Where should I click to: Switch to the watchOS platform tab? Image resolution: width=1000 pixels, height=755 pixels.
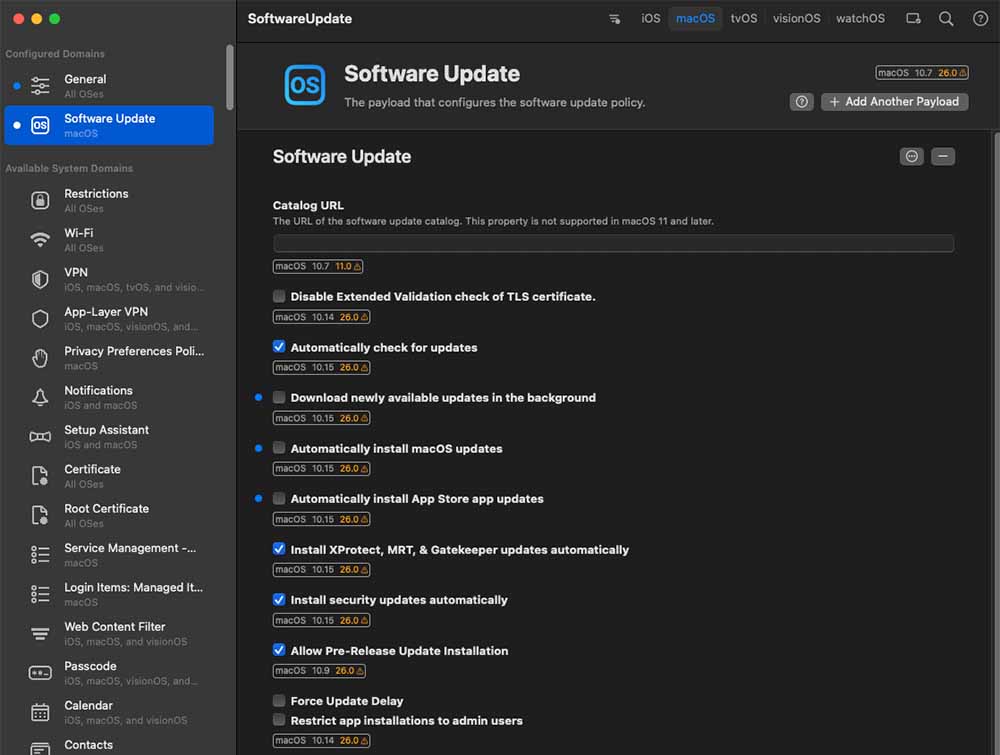coord(860,18)
